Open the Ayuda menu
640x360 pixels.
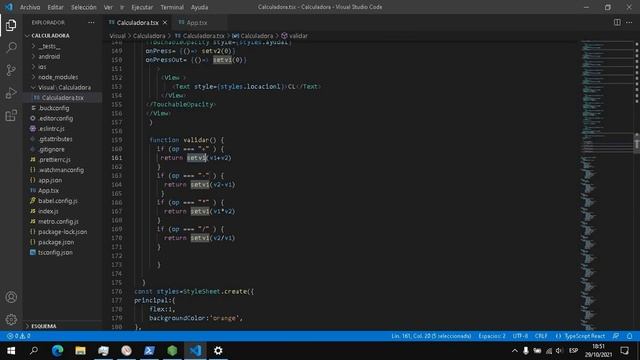(200, 7)
